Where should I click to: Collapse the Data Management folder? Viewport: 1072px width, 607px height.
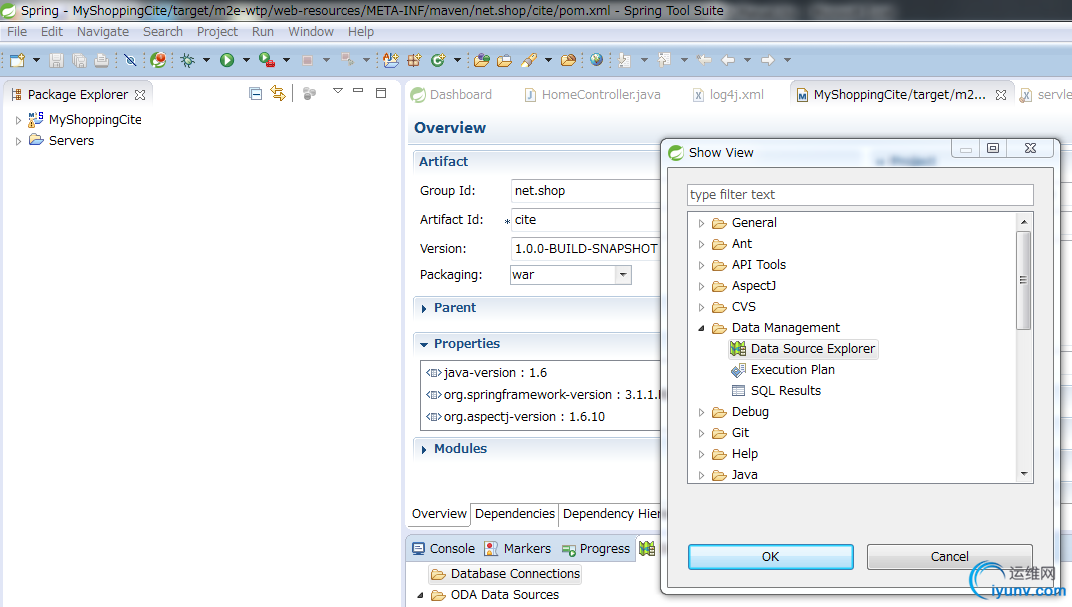pos(701,328)
